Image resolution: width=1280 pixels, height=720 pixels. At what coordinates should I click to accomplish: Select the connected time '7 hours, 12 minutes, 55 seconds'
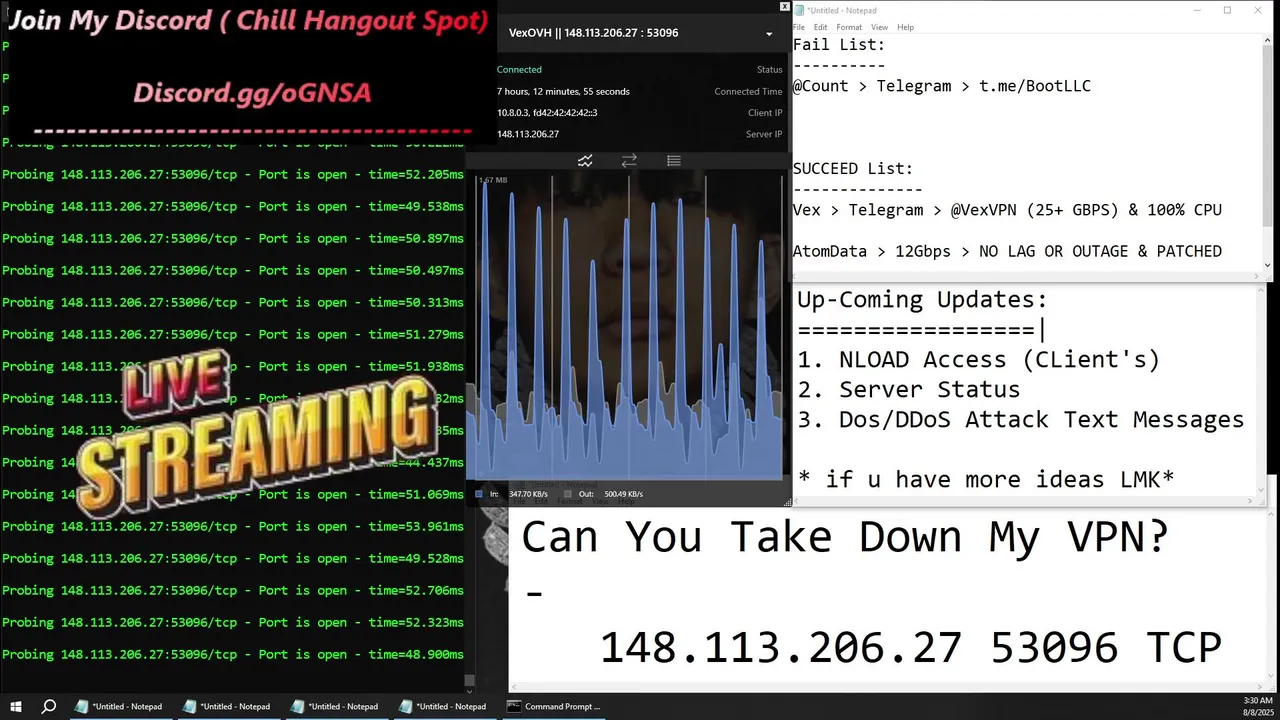[x=563, y=92]
